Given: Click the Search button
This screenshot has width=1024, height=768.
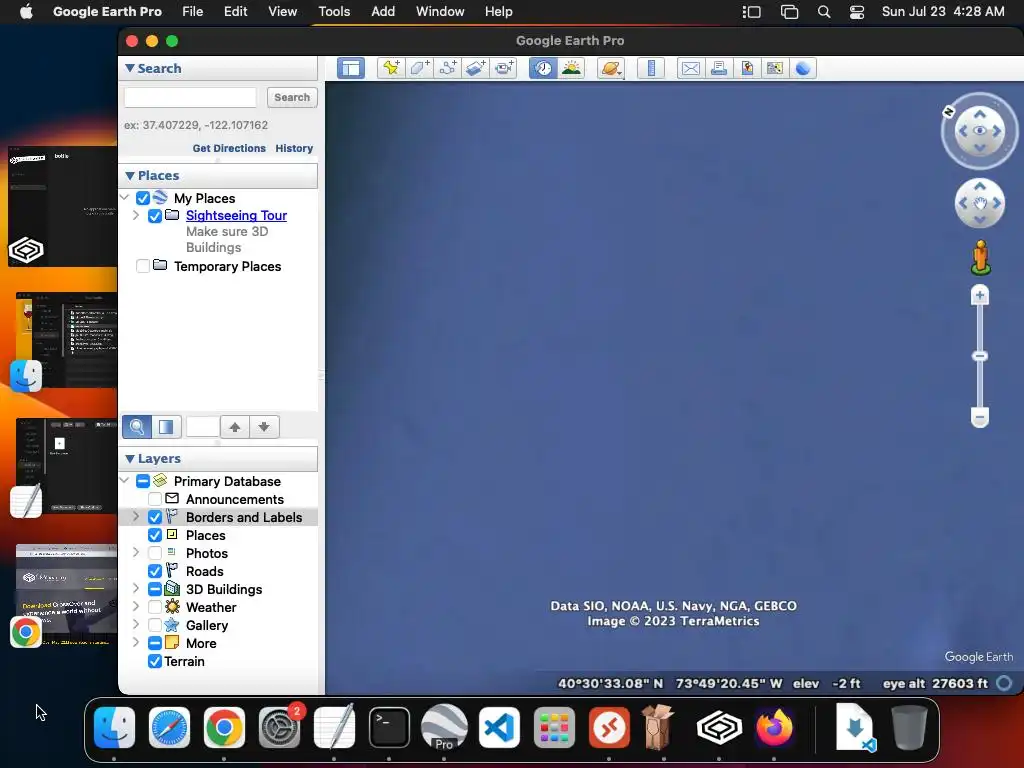Looking at the screenshot, I should pyautogui.click(x=292, y=97).
